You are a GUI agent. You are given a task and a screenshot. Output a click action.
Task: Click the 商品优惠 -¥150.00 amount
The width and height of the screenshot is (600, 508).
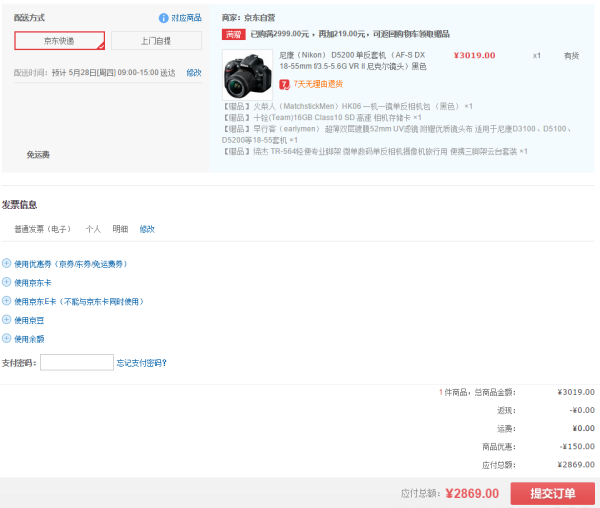[577, 446]
